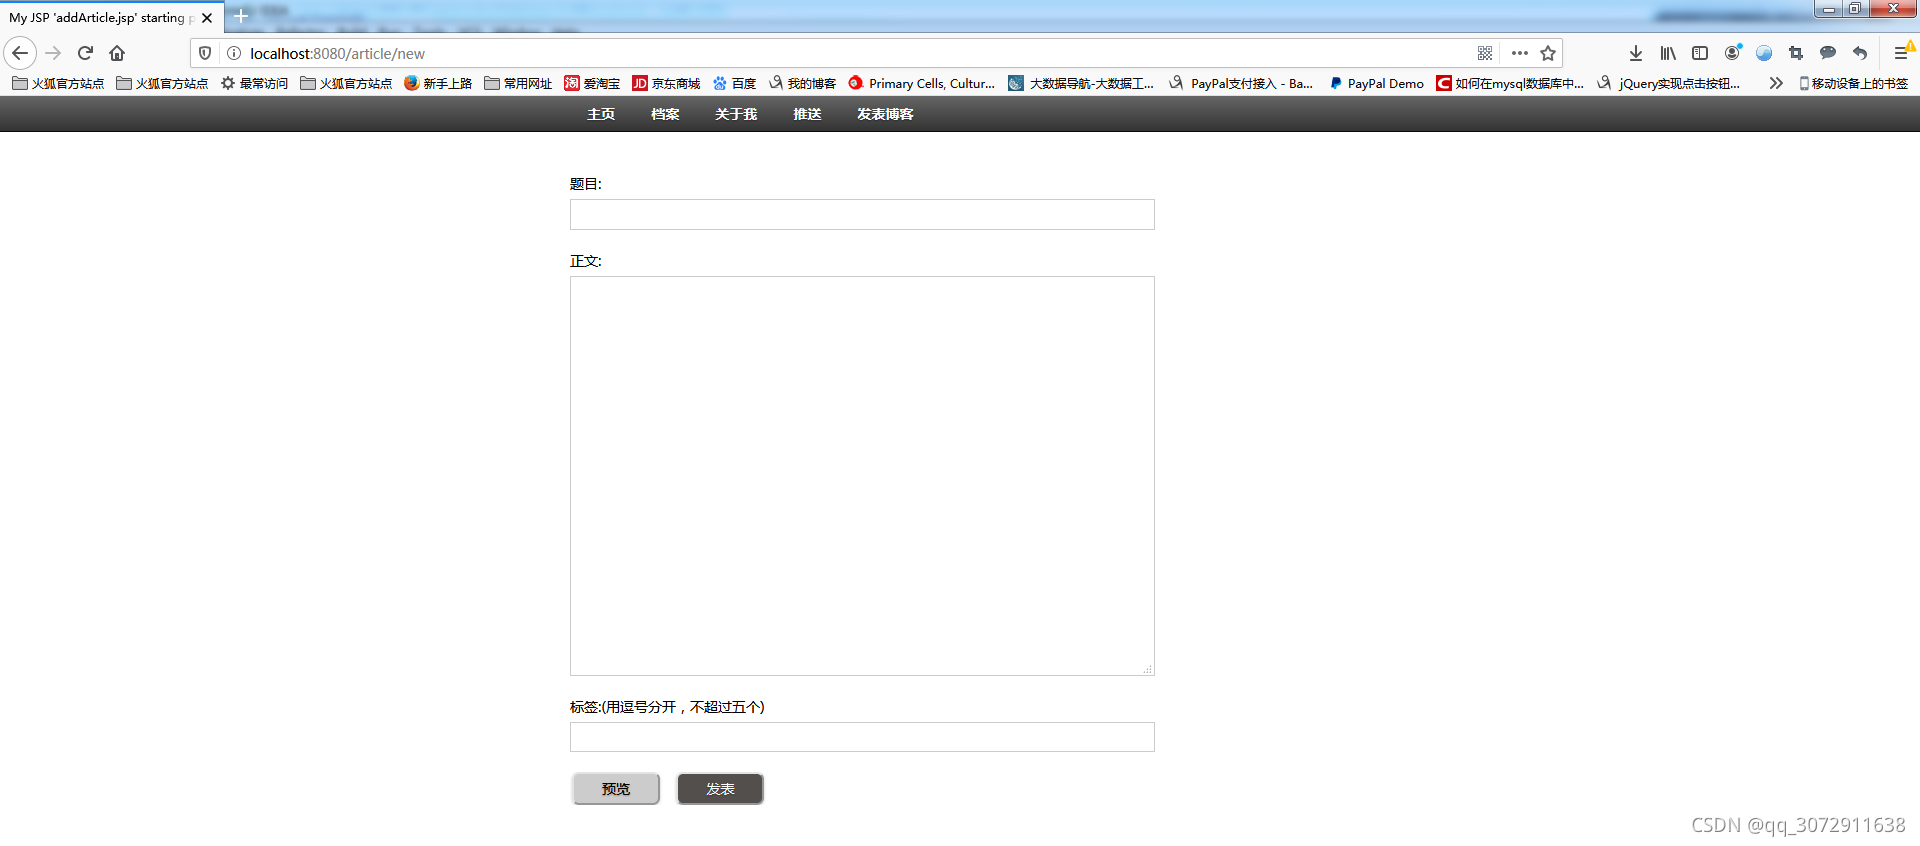Reload the page with the refresh icon
The height and width of the screenshot is (846, 1920).
click(86, 53)
